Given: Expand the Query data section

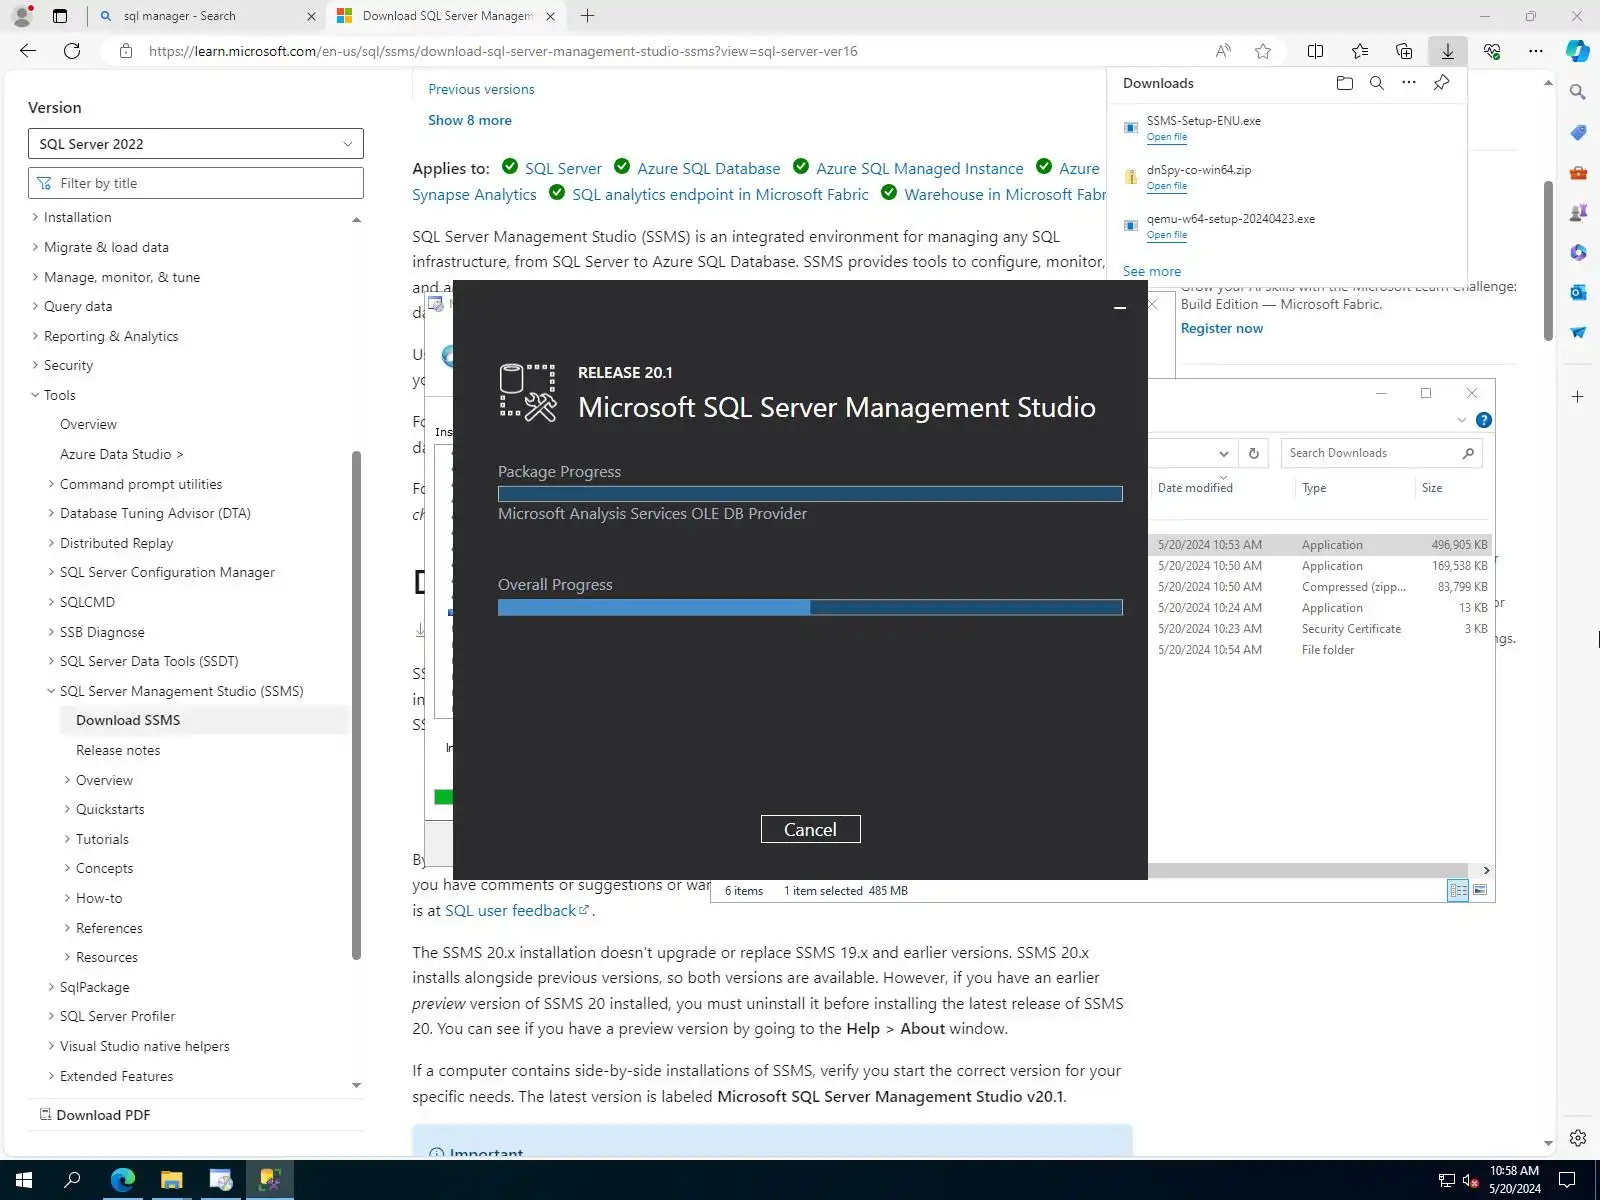Looking at the screenshot, I should 36,306.
